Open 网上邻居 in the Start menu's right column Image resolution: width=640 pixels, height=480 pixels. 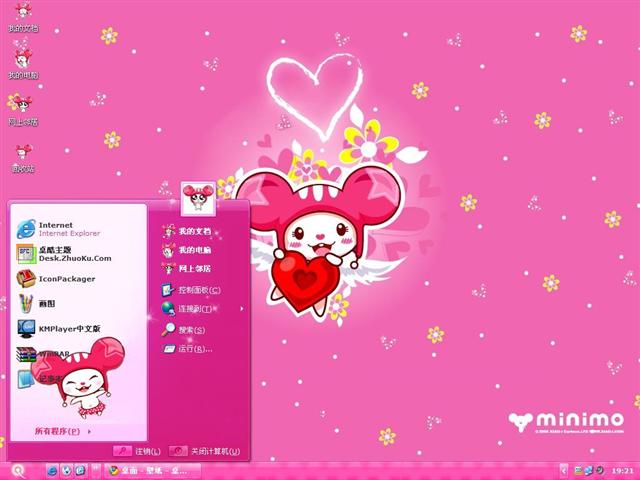tap(187, 269)
